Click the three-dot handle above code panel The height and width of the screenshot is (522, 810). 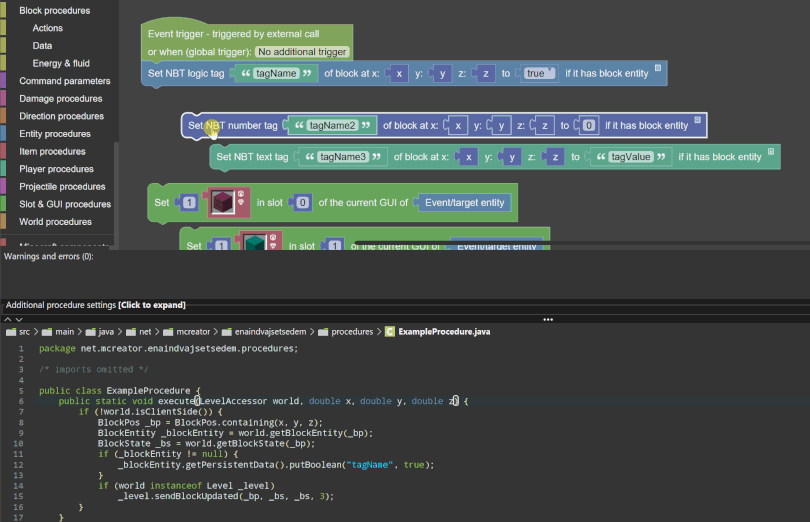pos(548,319)
